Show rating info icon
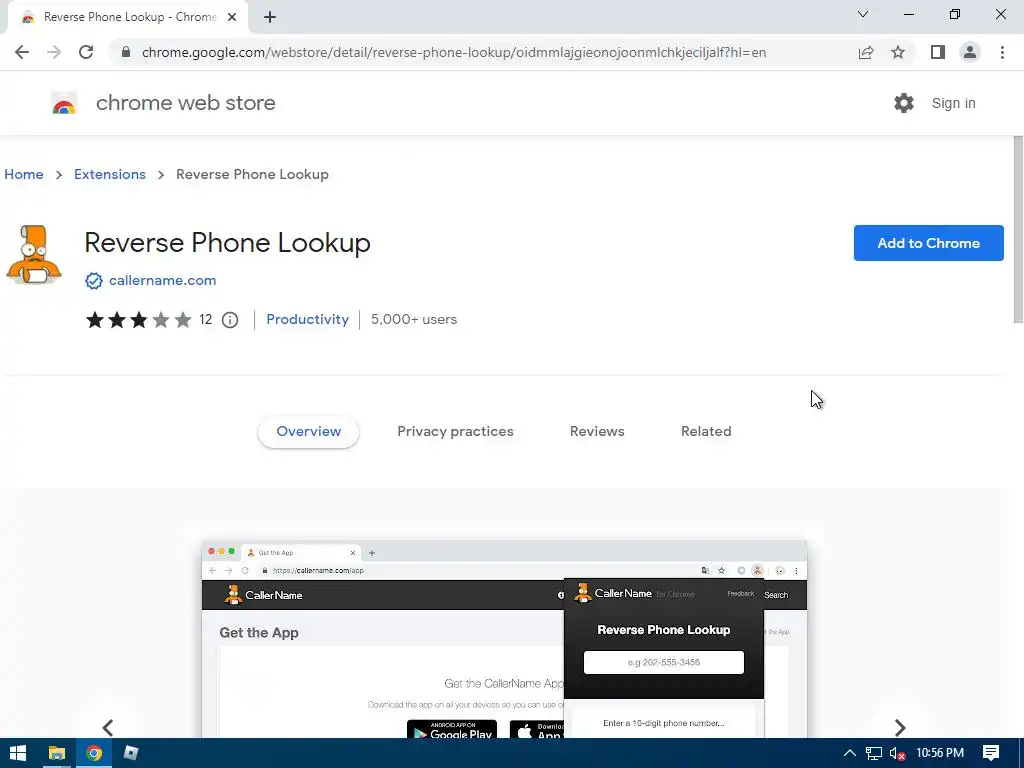 pyautogui.click(x=230, y=320)
